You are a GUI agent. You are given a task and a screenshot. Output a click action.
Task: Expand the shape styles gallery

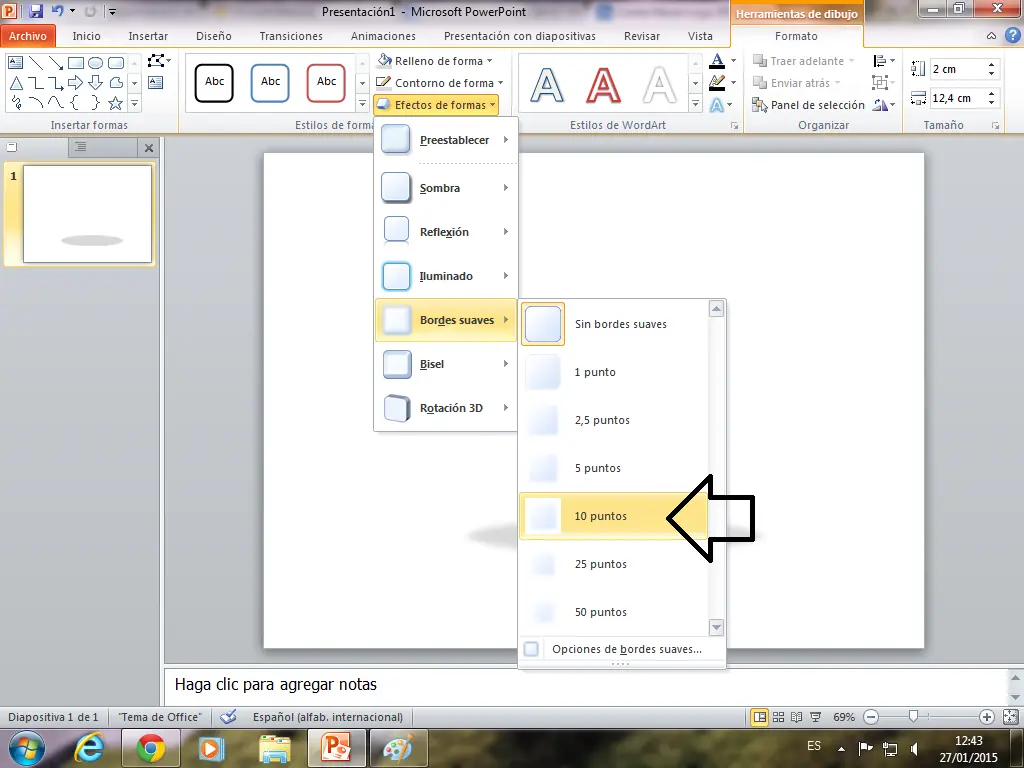(362, 103)
